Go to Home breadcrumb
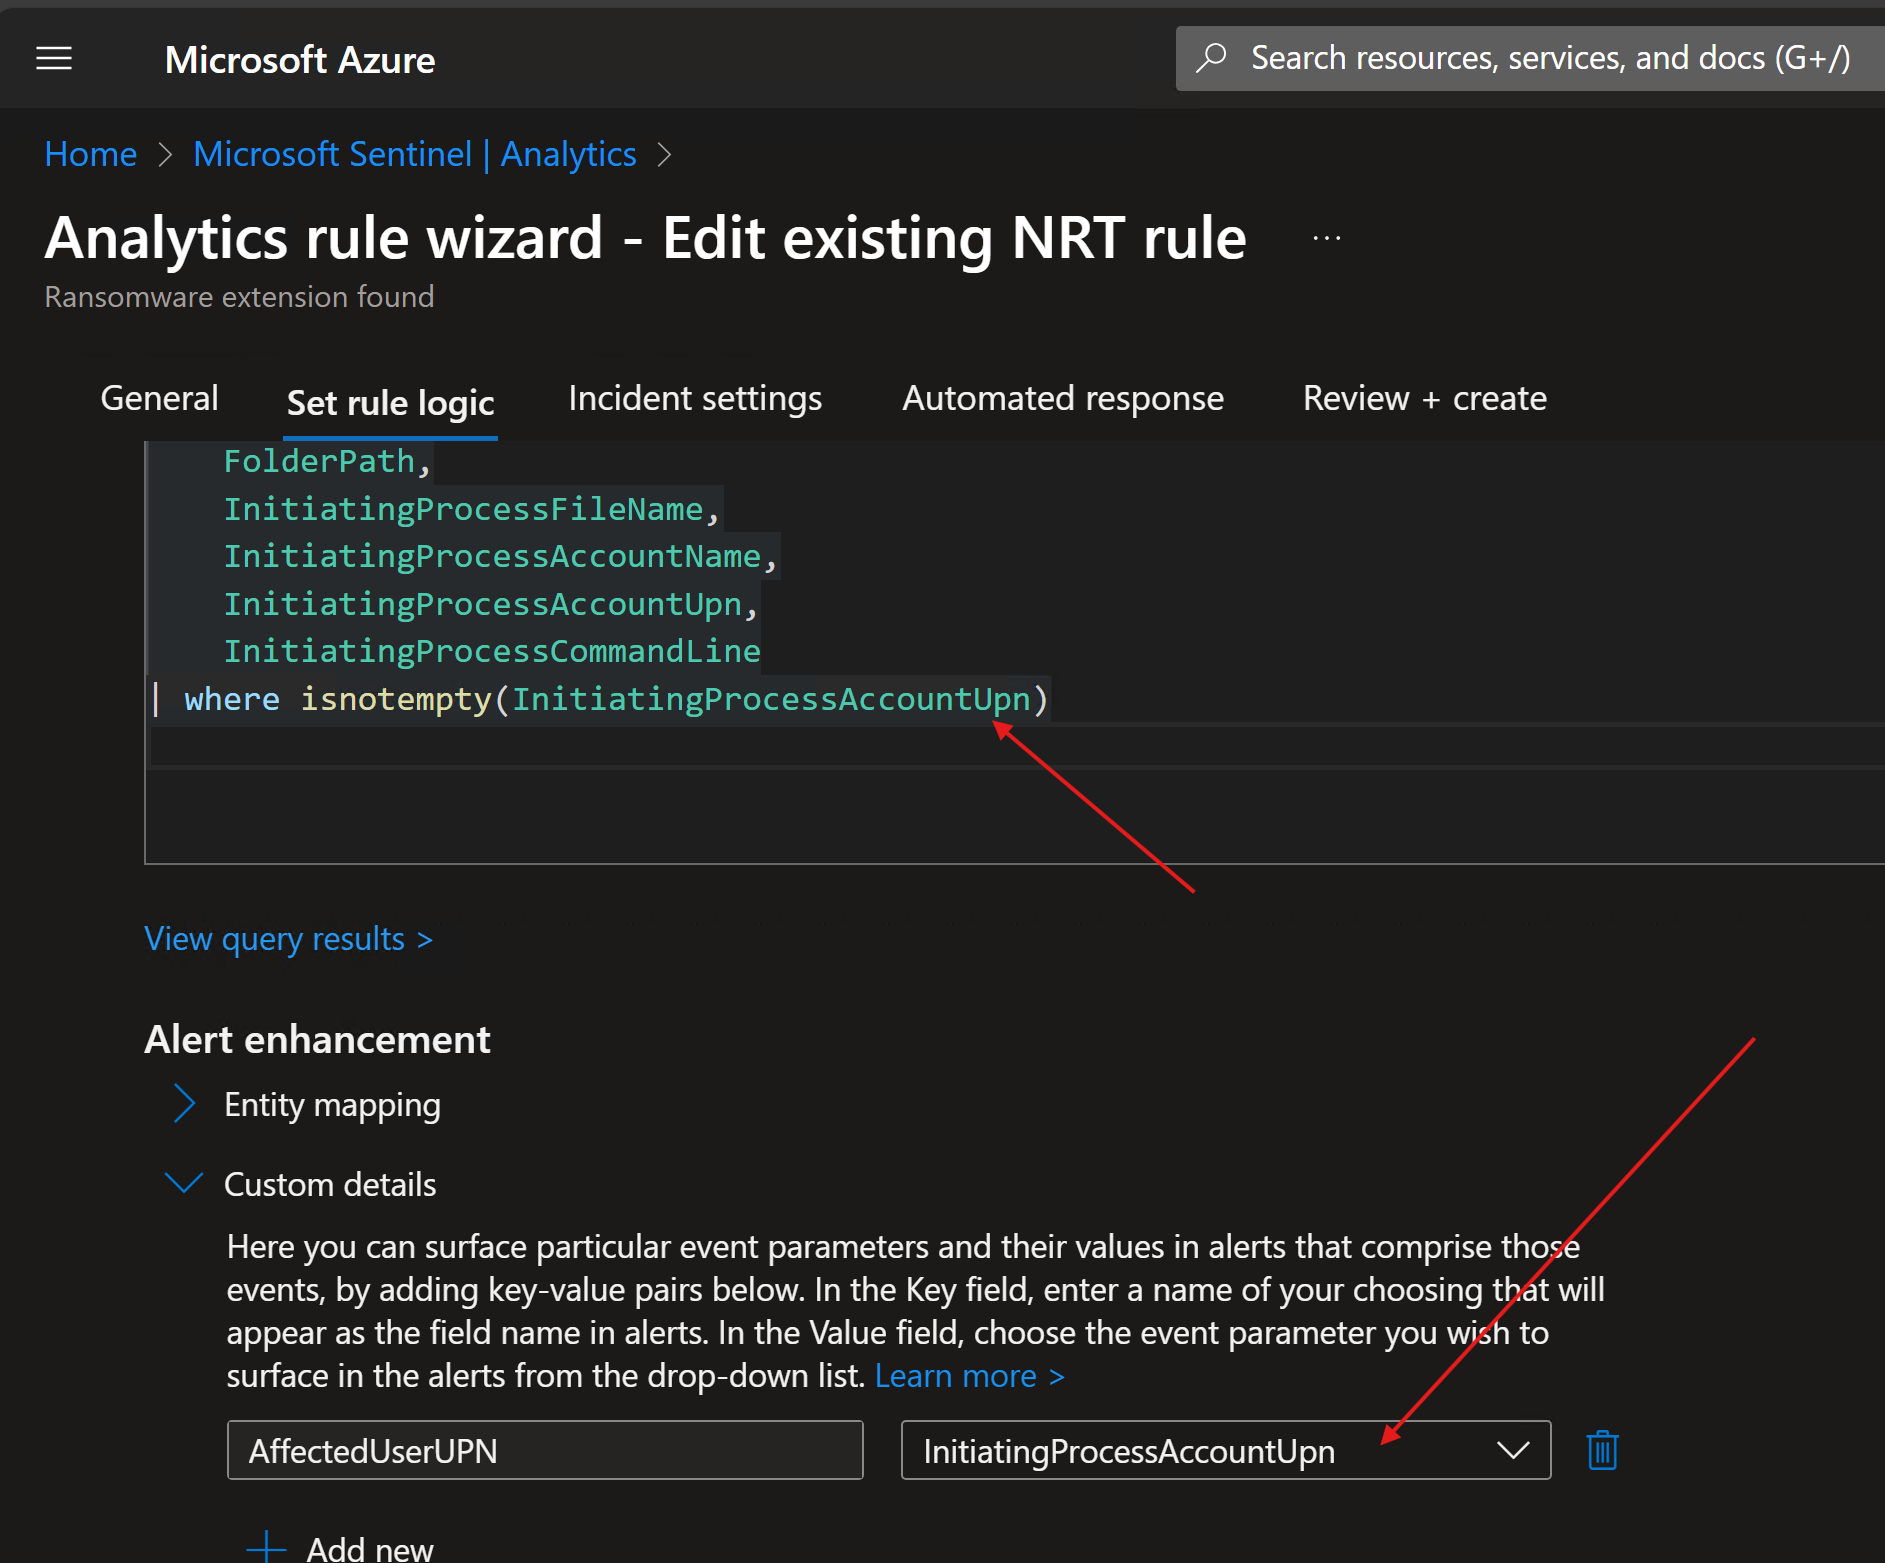 click(91, 154)
